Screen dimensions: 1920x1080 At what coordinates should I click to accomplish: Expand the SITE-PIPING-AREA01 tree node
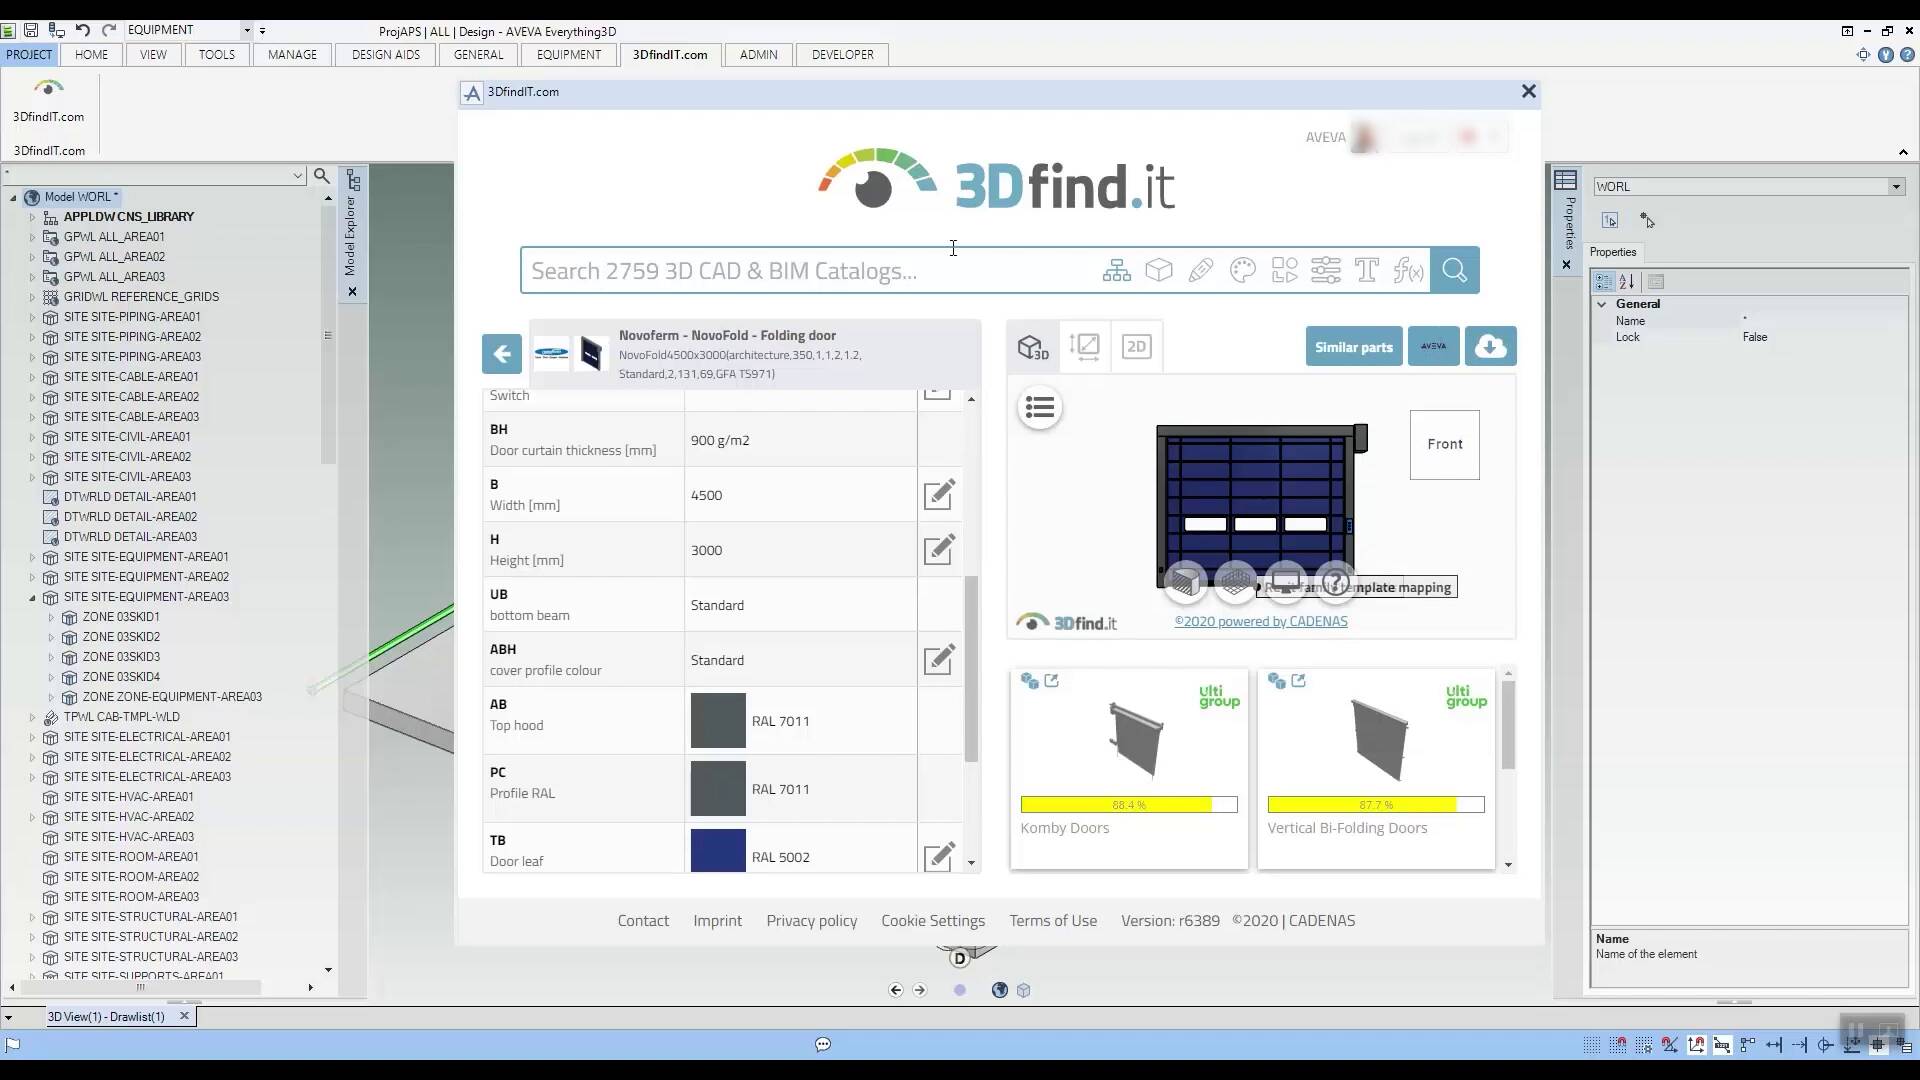pos(32,317)
